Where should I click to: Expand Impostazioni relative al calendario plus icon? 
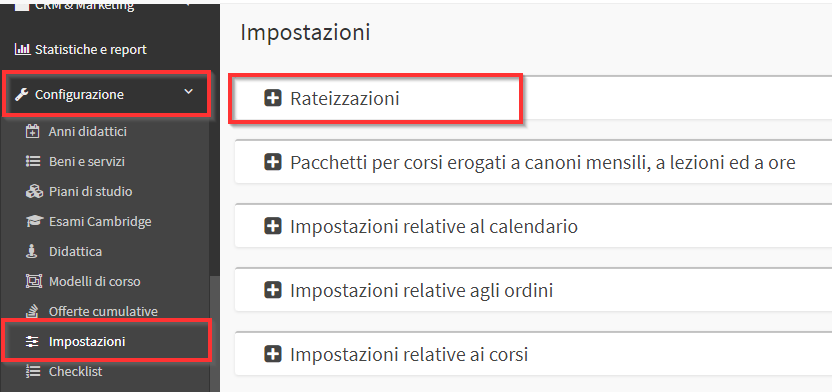click(x=273, y=227)
